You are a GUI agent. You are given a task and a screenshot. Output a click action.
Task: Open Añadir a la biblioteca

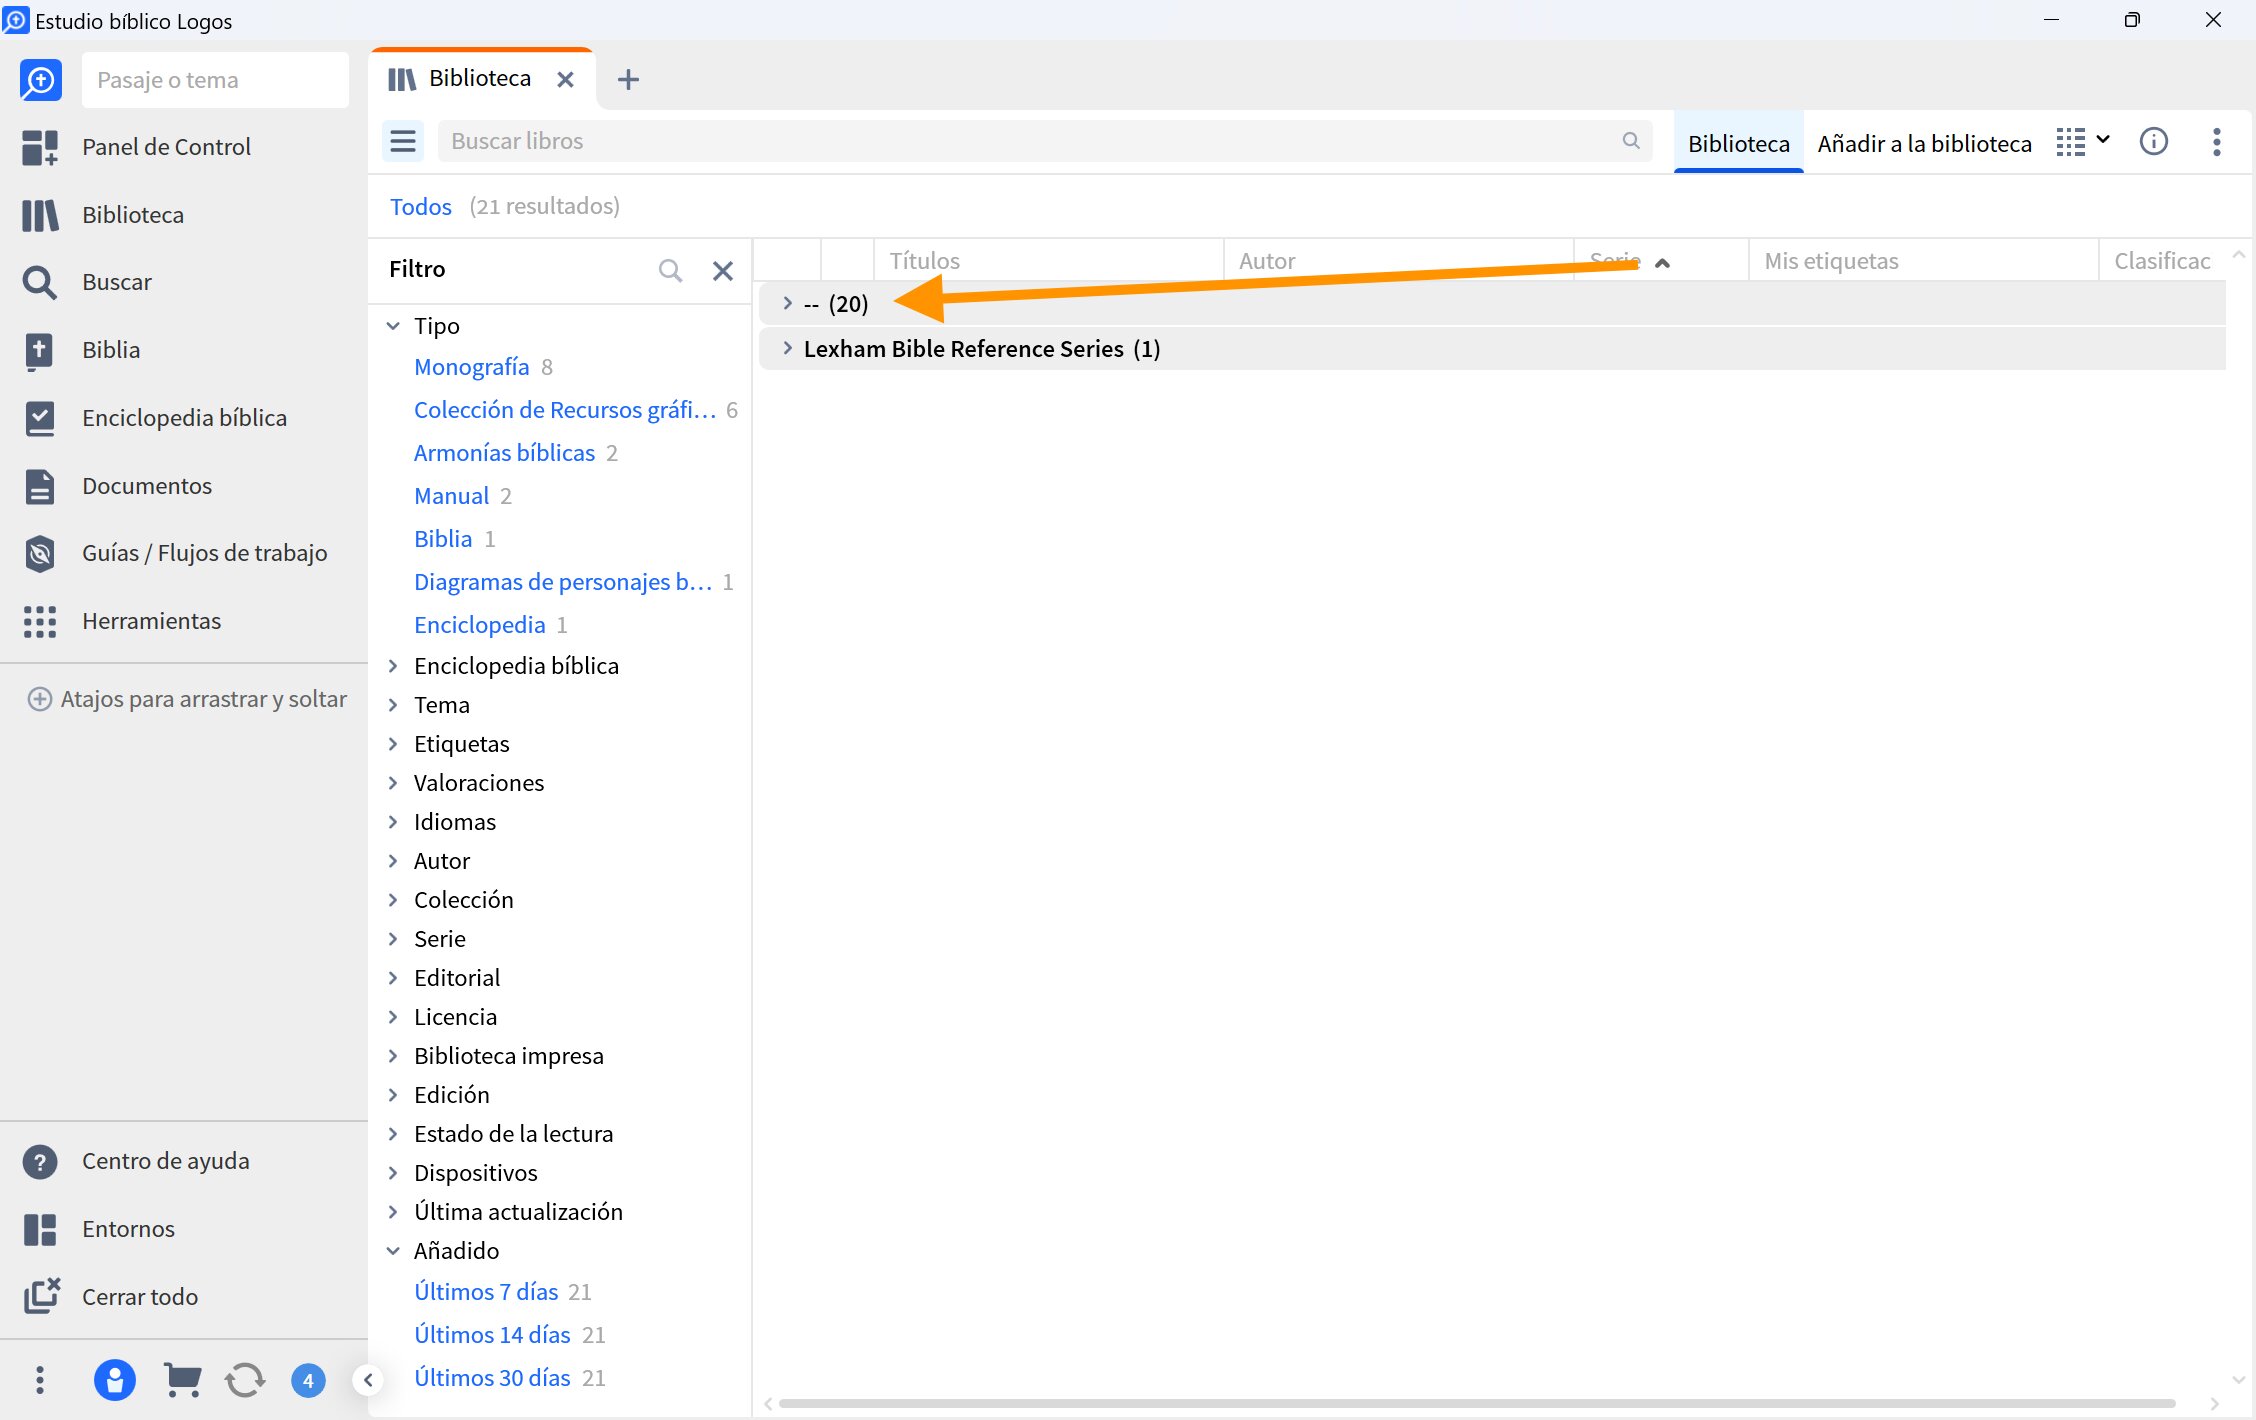click(x=1924, y=143)
